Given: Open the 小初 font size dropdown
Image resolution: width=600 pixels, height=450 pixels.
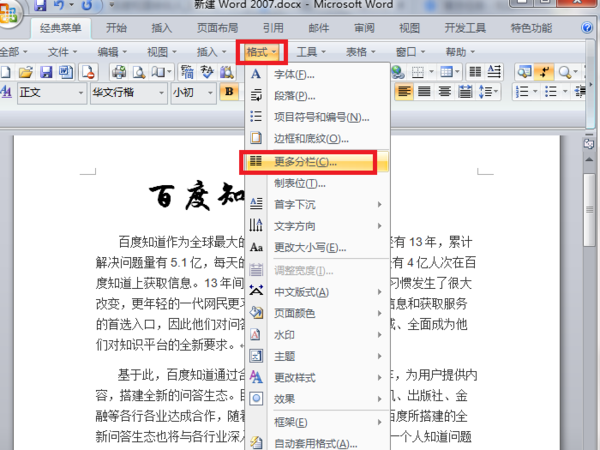Looking at the screenshot, I should [210, 93].
